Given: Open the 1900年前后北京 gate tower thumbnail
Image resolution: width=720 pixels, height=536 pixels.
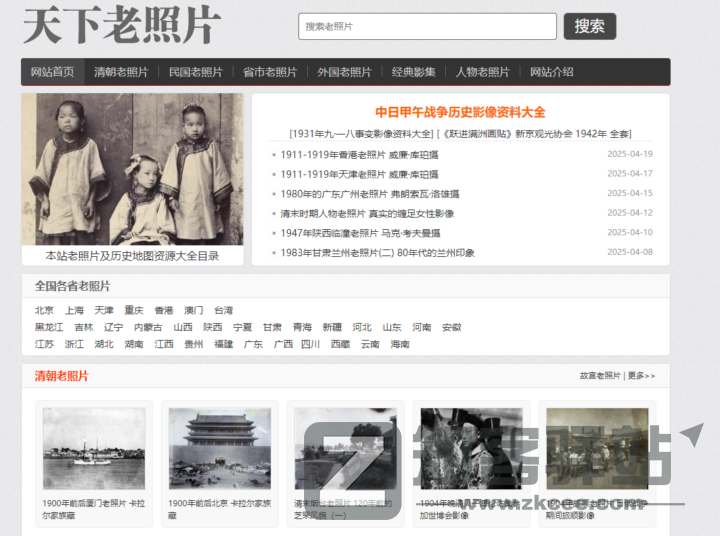Looking at the screenshot, I should pyautogui.click(x=220, y=448).
